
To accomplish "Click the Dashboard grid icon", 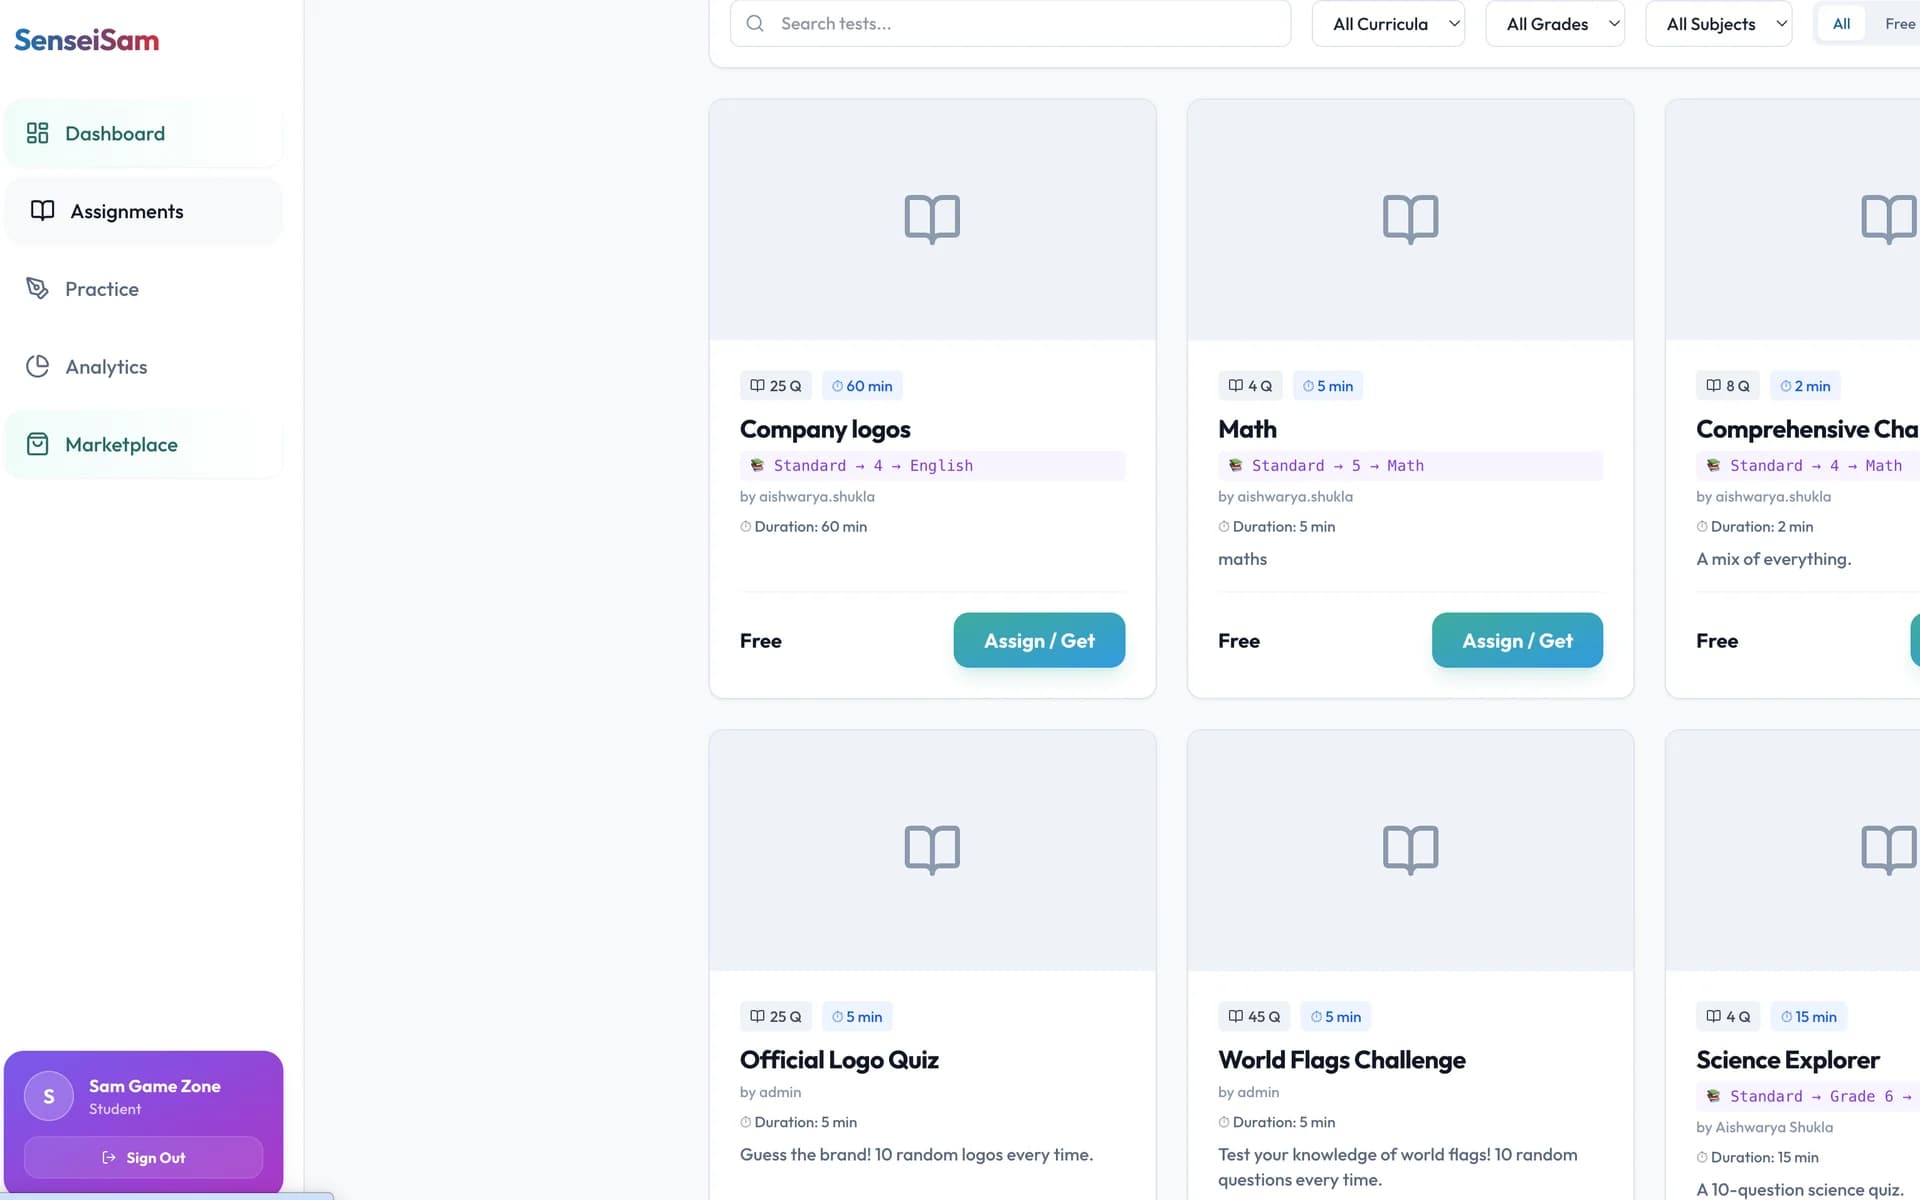I will point(37,133).
